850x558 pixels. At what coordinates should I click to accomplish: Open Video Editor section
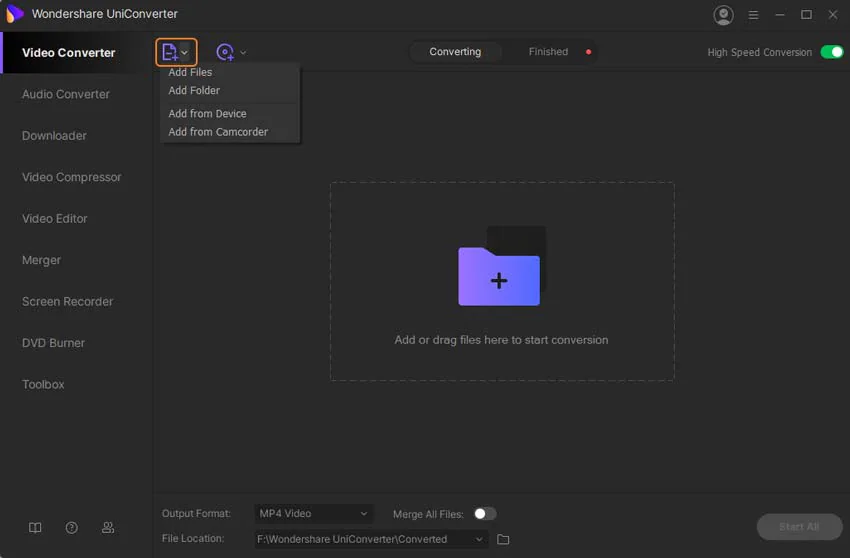(x=55, y=219)
